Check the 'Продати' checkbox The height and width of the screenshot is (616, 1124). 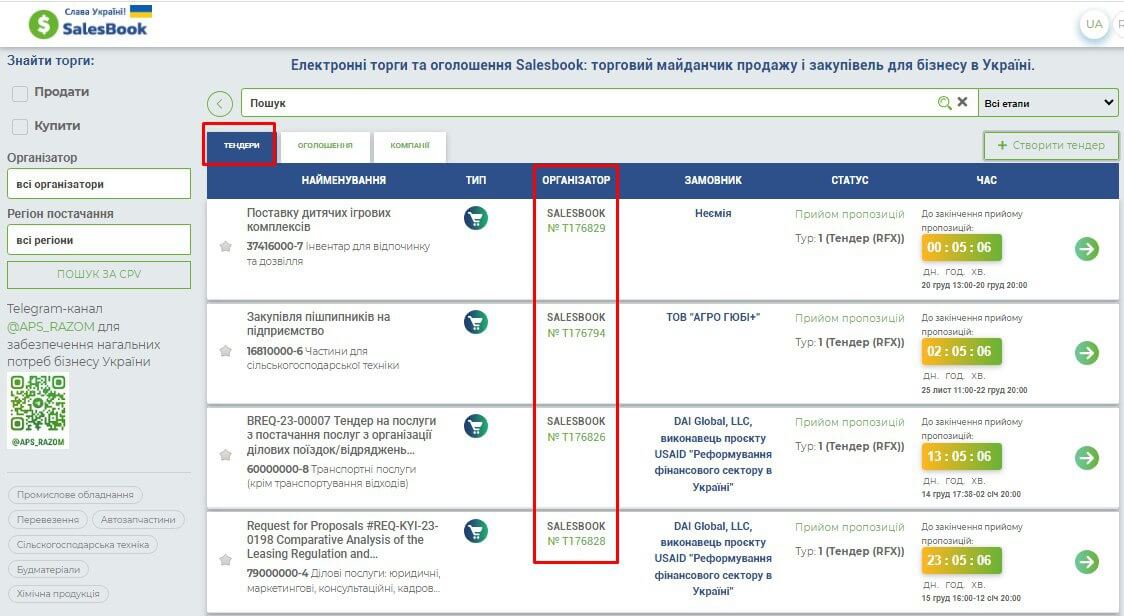pyautogui.click(x=20, y=93)
